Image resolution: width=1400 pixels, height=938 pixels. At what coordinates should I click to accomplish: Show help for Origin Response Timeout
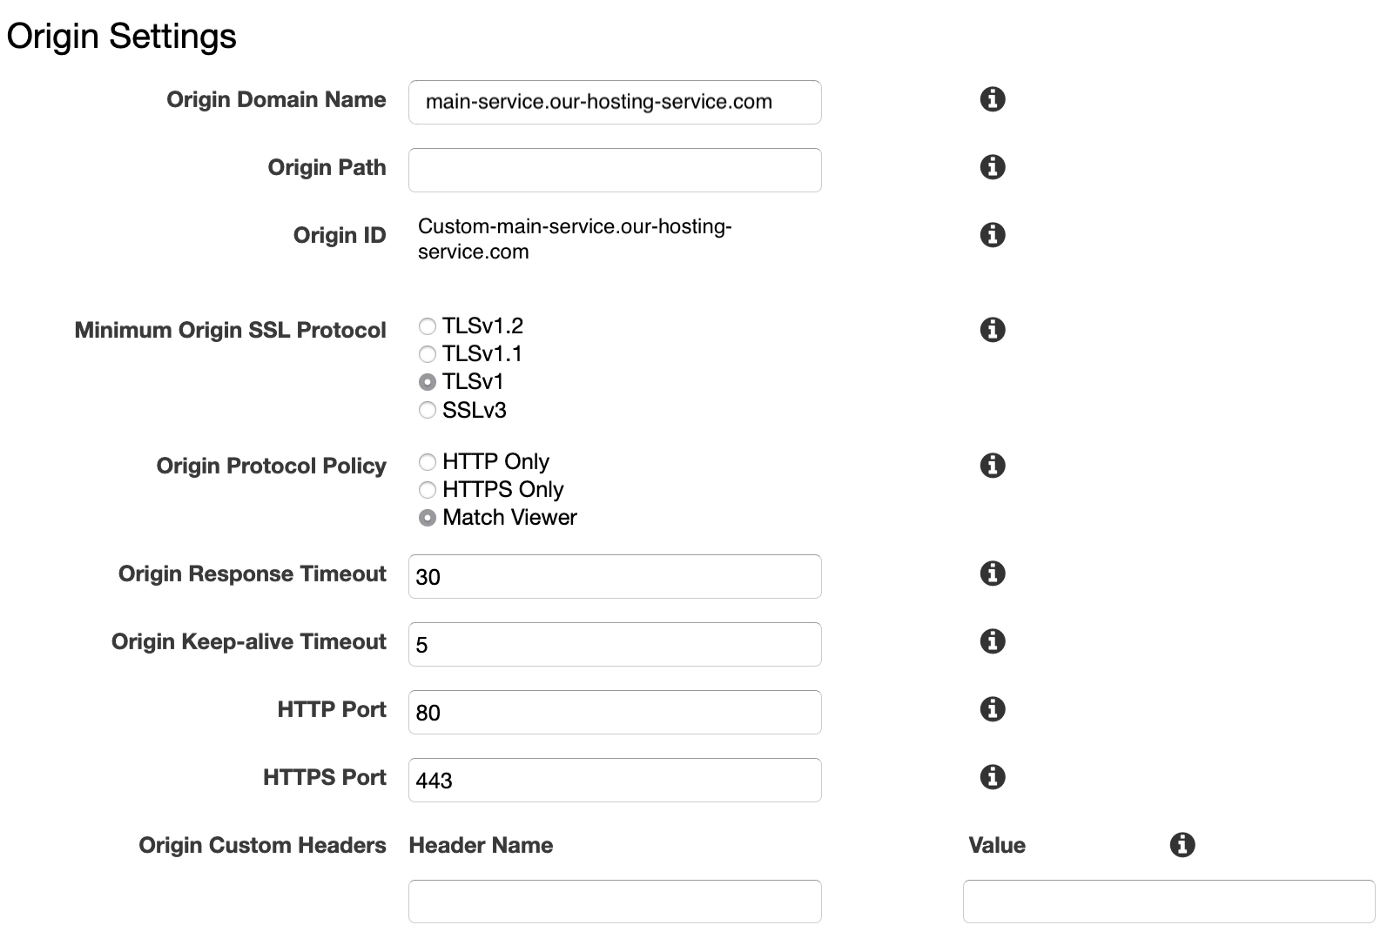pyautogui.click(x=992, y=573)
